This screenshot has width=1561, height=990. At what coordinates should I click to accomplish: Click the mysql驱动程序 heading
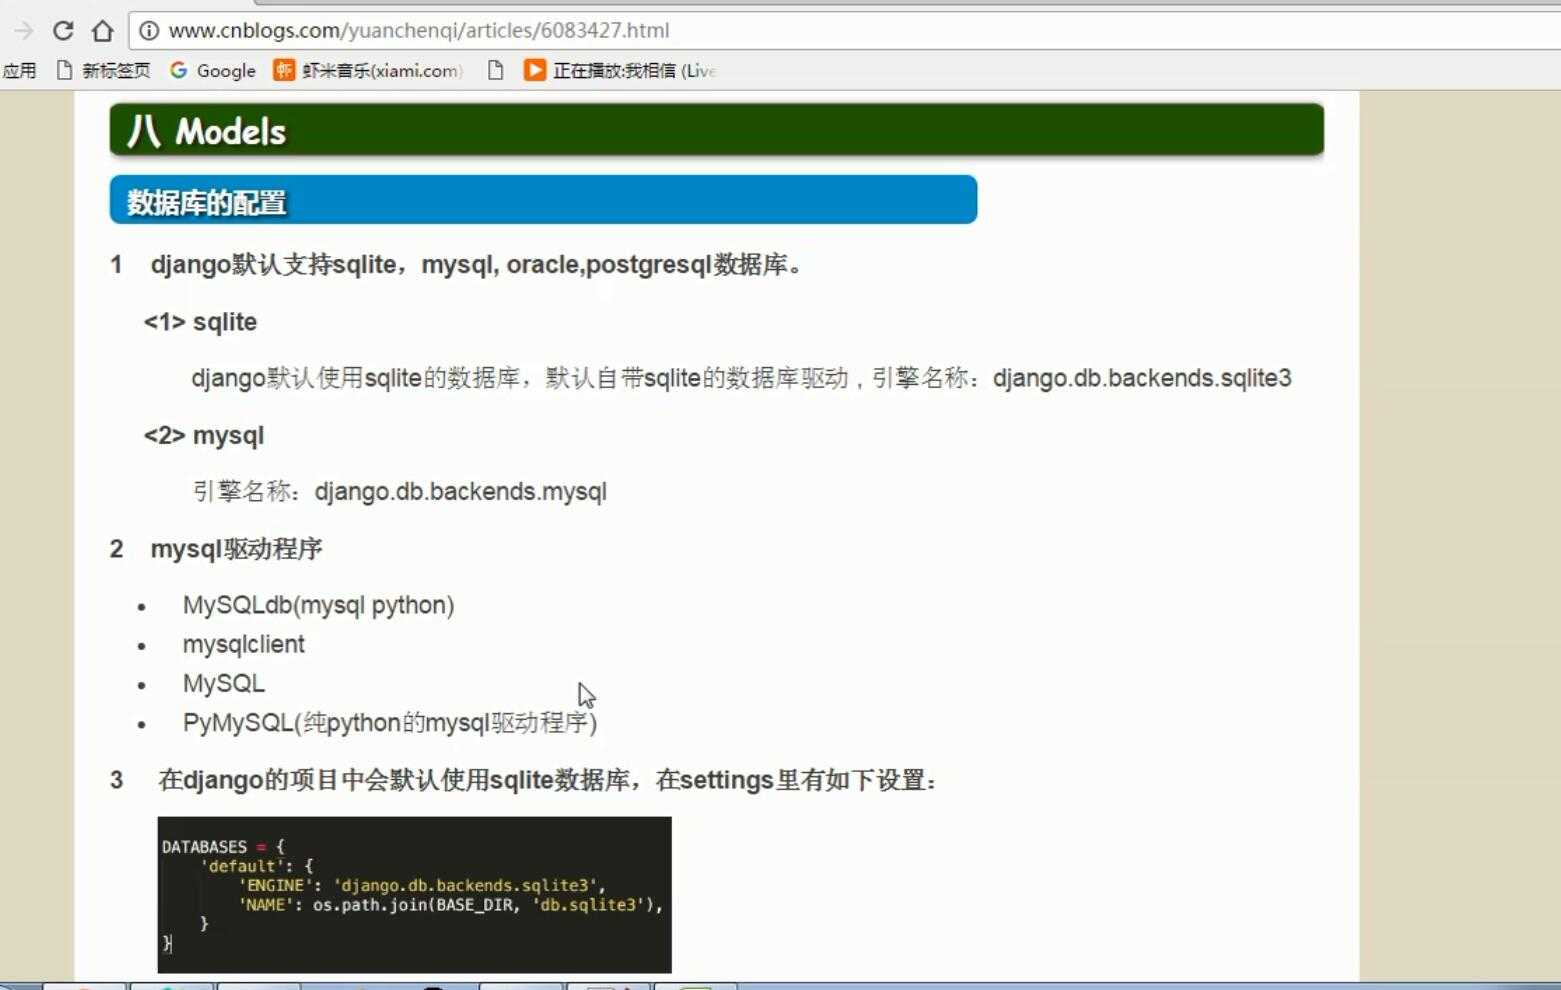(237, 549)
